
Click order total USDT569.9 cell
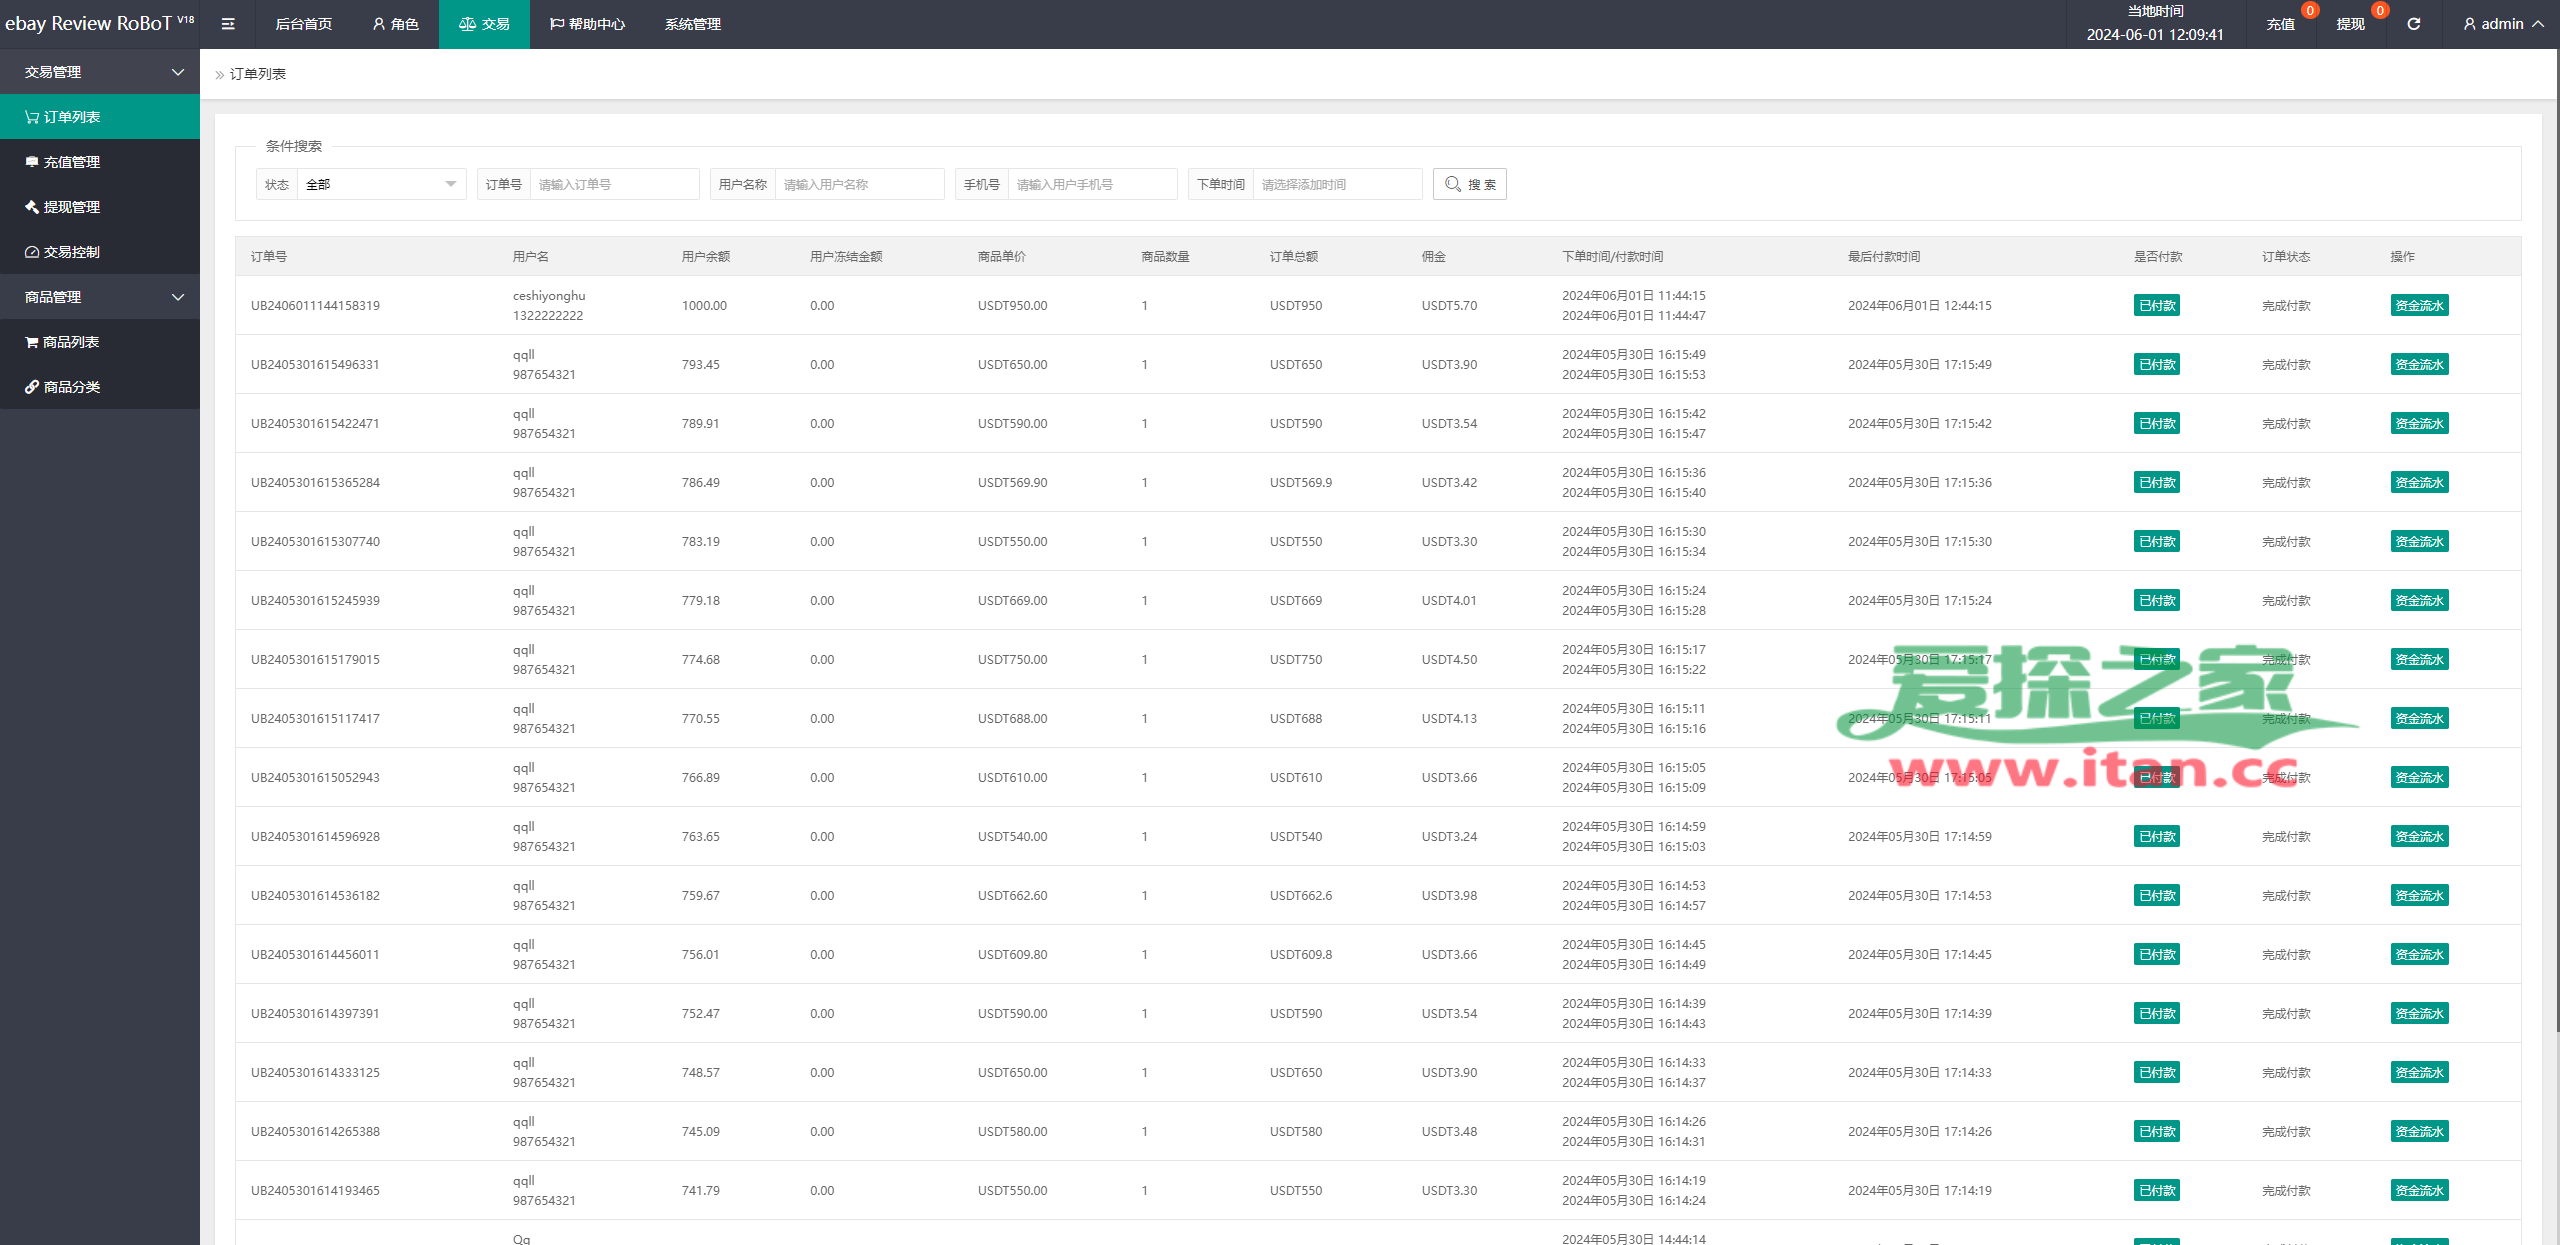[x=1301, y=483]
